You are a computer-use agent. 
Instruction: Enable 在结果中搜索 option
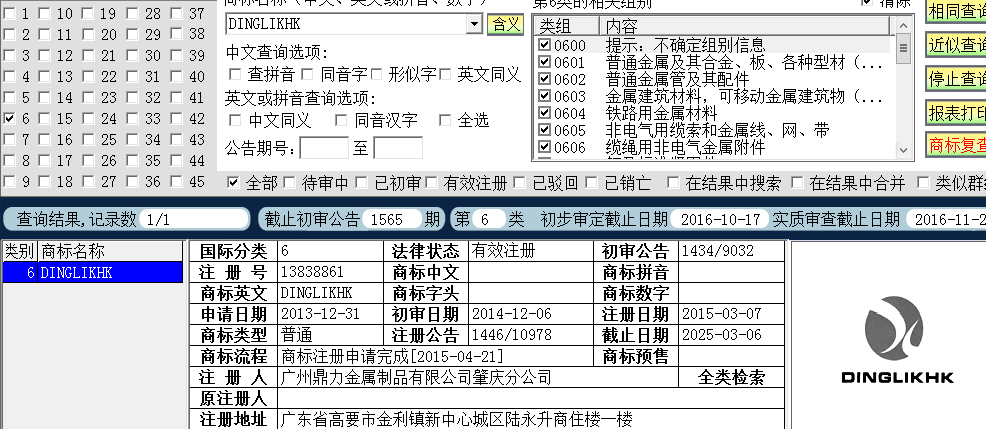[x=673, y=182]
